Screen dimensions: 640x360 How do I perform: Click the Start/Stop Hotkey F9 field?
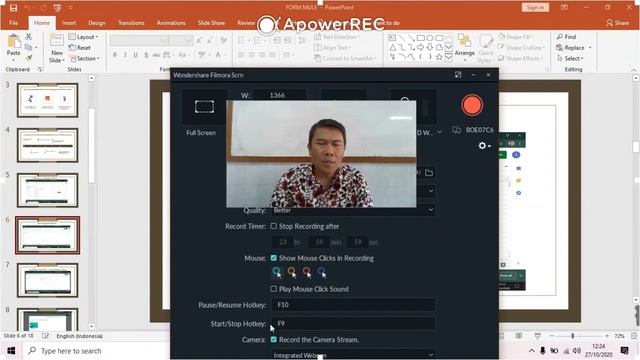353,323
